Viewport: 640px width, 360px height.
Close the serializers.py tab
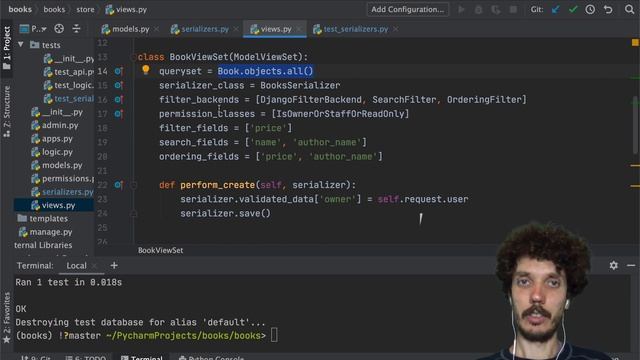pyautogui.click(x=236, y=29)
